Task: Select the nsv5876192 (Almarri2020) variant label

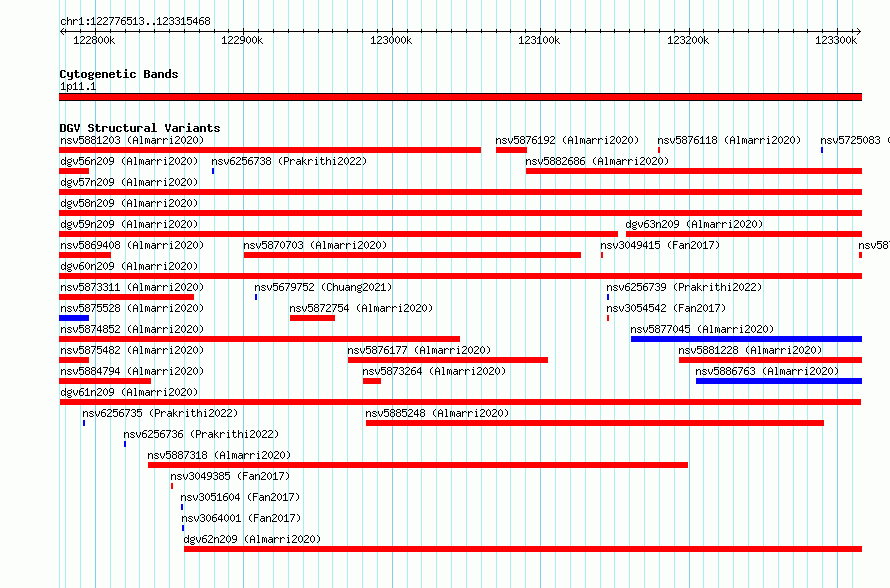Action: (567, 140)
